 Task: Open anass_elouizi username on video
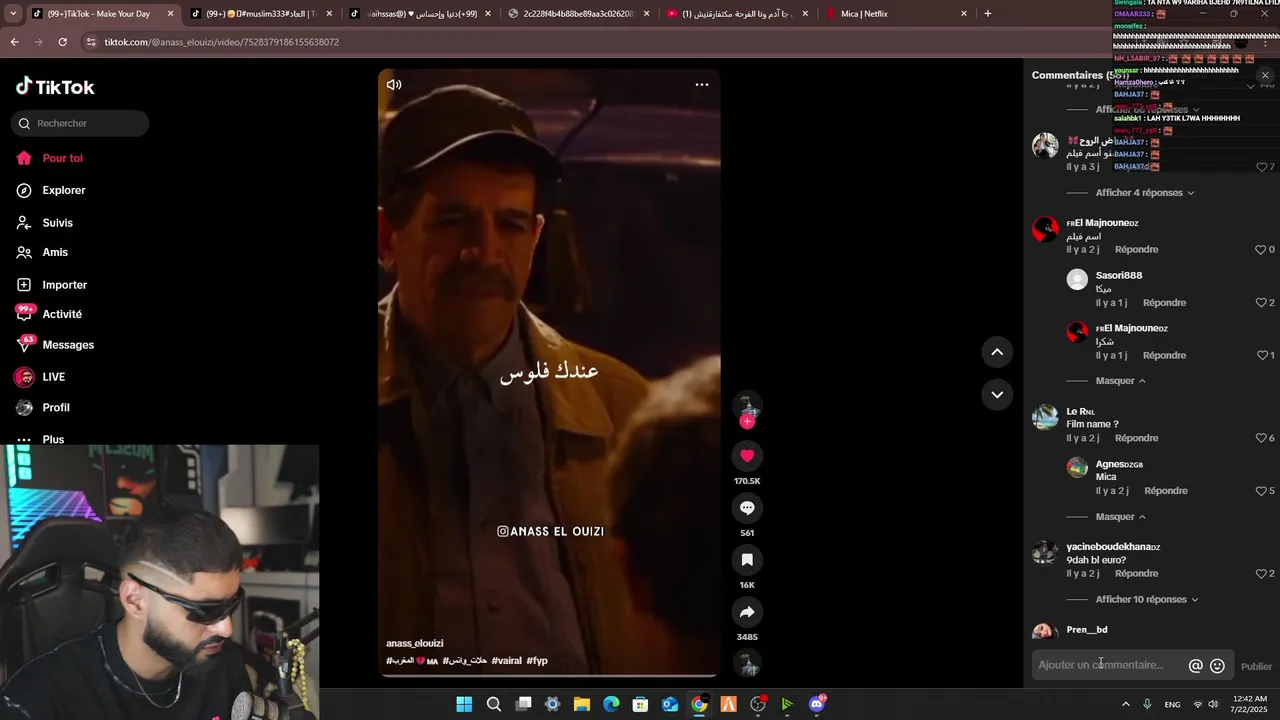click(414, 644)
